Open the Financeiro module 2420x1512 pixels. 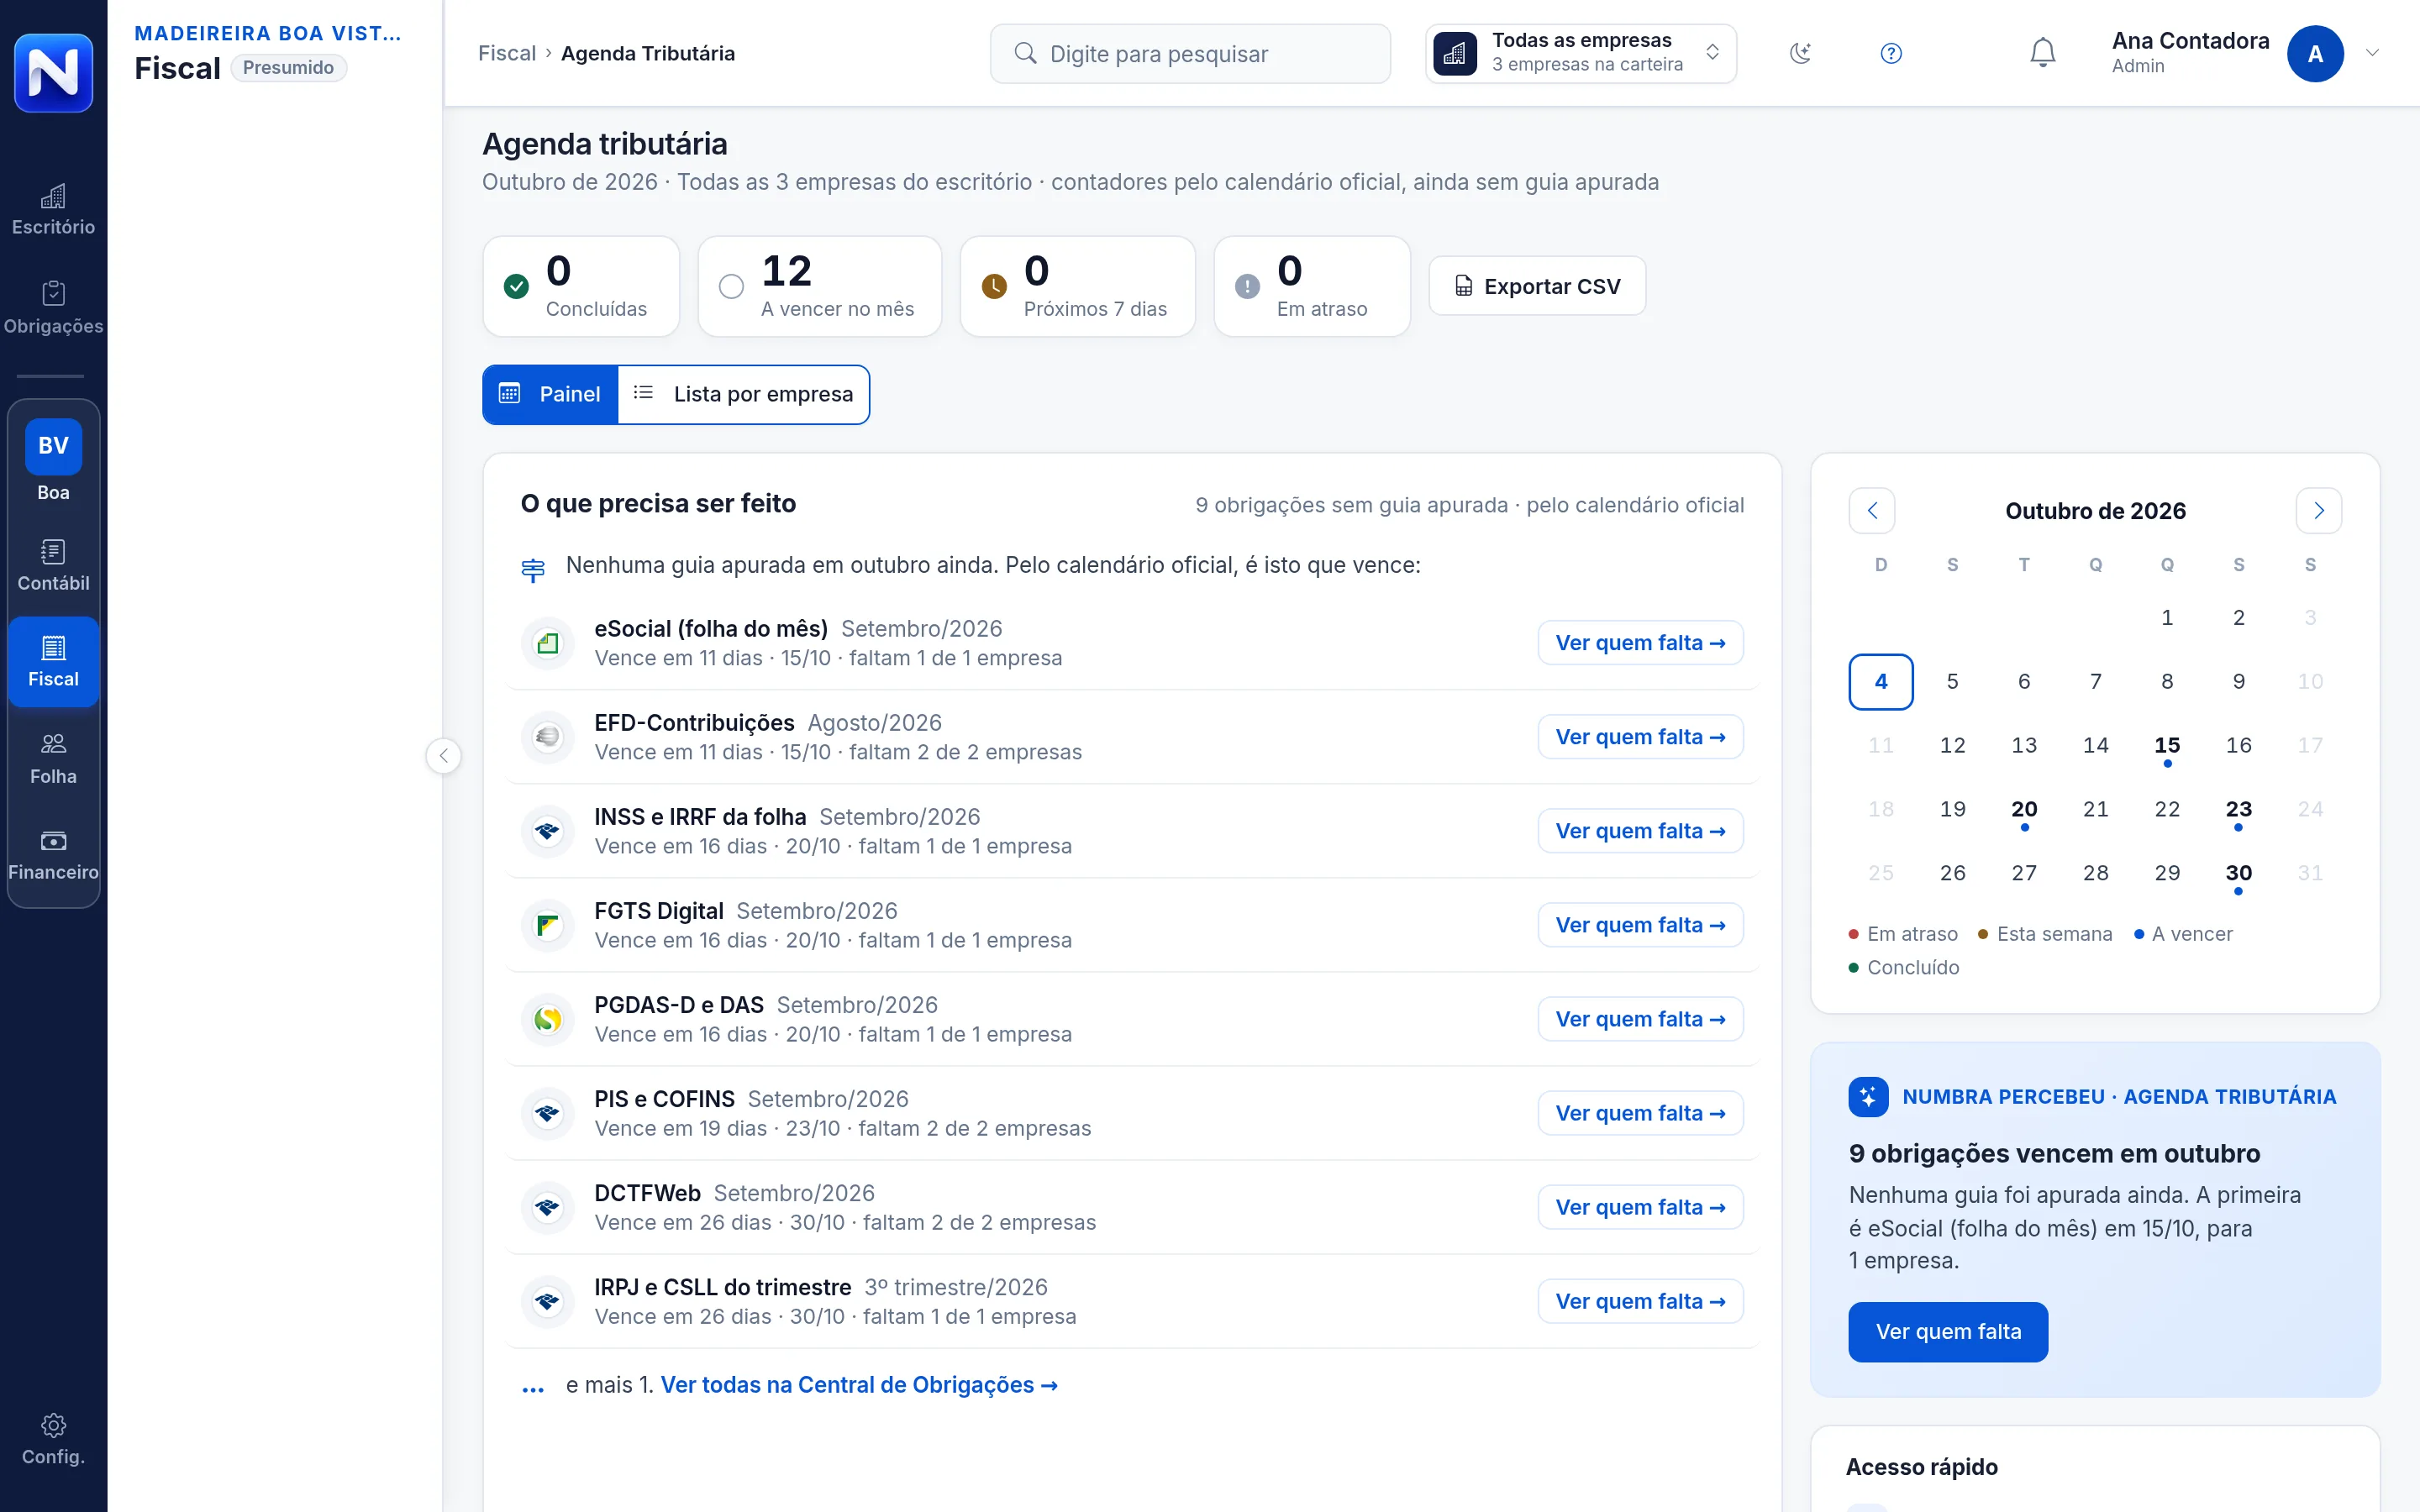(x=53, y=855)
